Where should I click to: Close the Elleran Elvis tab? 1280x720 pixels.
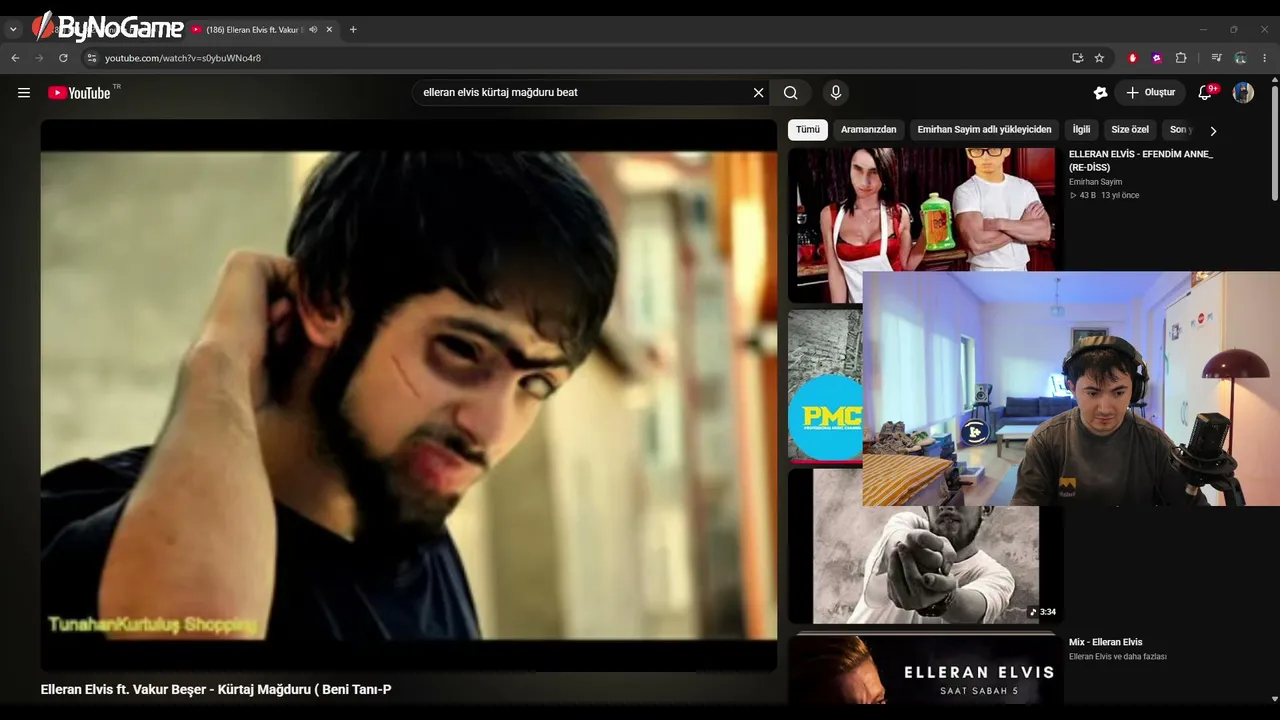point(329,30)
